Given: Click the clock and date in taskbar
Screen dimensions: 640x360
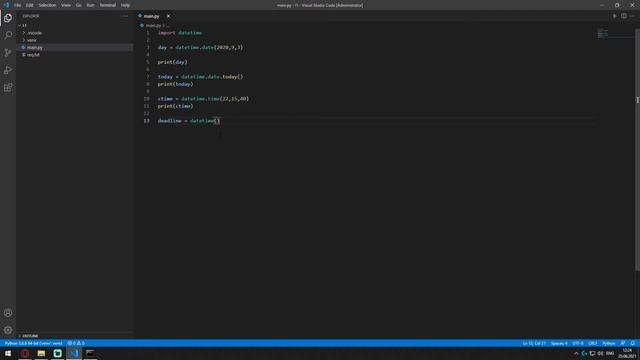Looking at the screenshot, I should (628, 353).
